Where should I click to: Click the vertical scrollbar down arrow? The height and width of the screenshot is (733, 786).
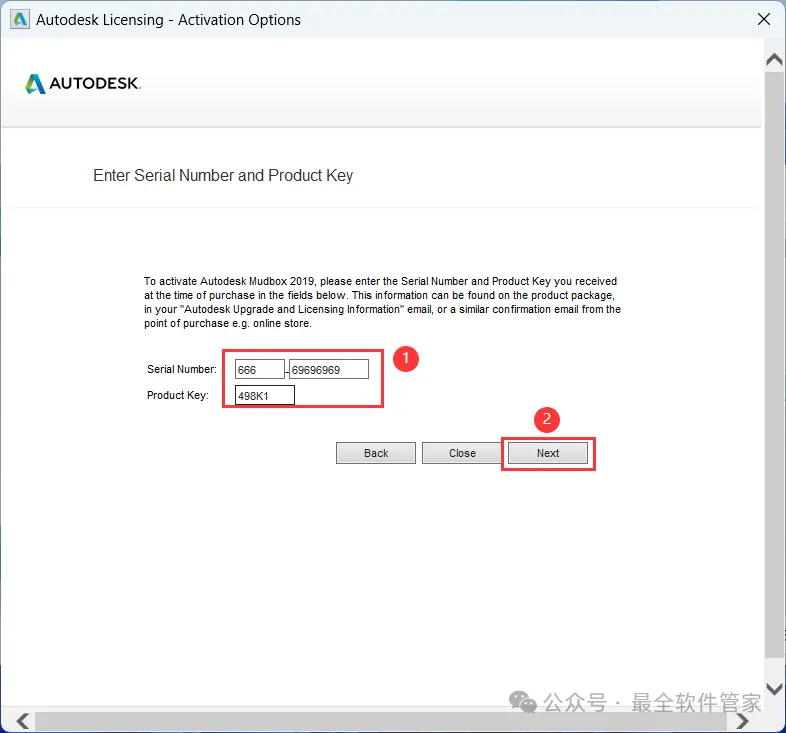pyautogui.click(x=774, y=689)
